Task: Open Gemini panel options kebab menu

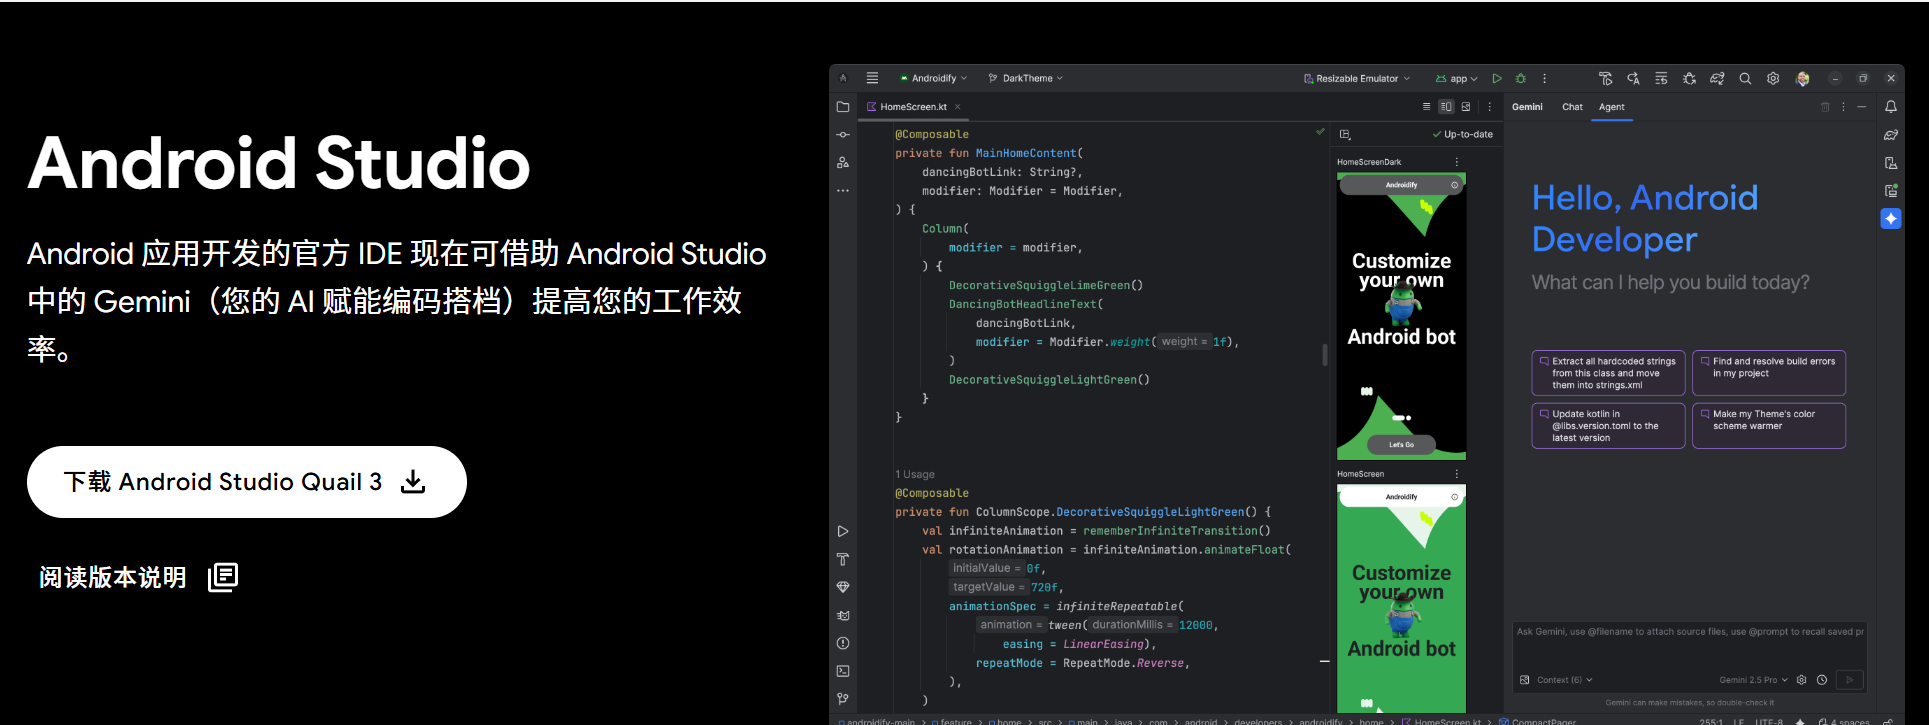Action: point(1843,107)
